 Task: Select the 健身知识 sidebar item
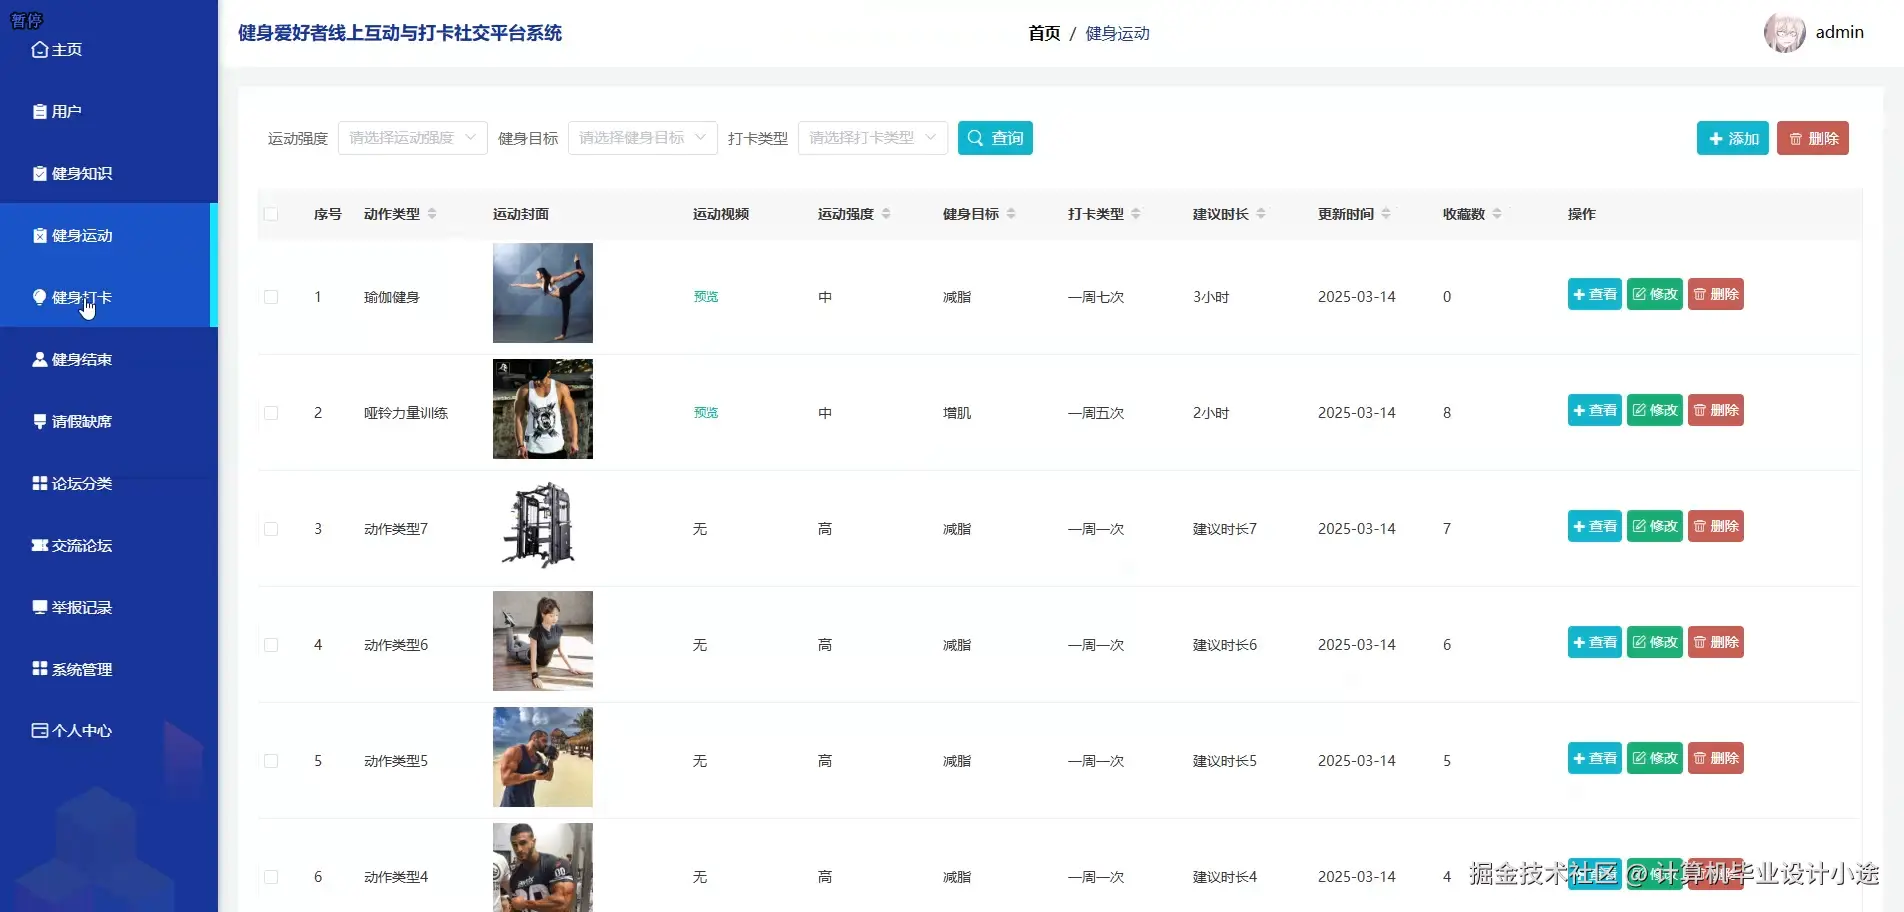point(80,173)
